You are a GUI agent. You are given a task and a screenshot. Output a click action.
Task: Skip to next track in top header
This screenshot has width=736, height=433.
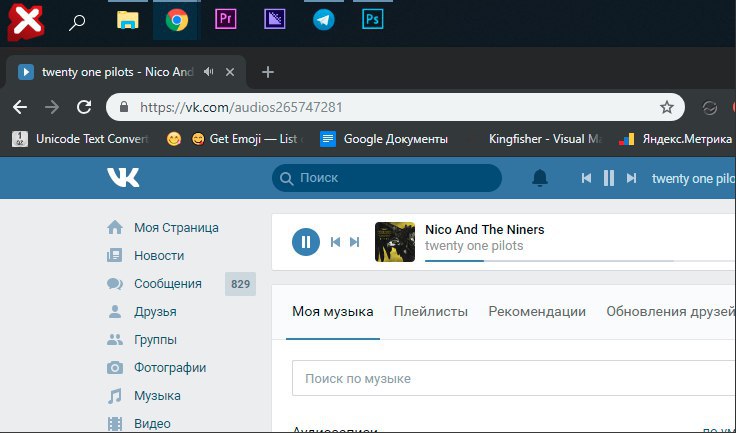pyautogui.click(x=631, y=178)
